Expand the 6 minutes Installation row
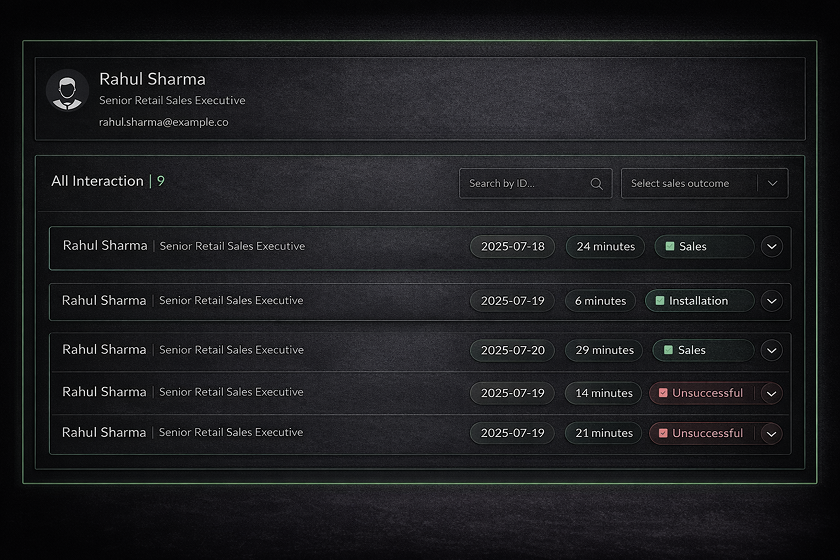 (x=771, y=301)
